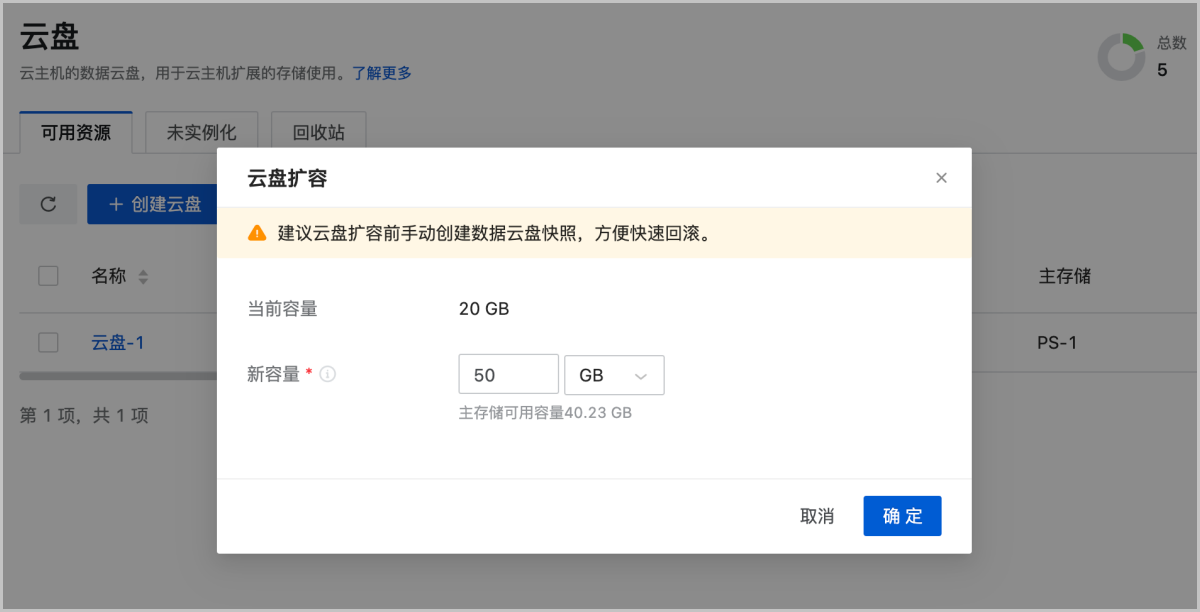Click the info icon next to 新容量

(327, 375)
